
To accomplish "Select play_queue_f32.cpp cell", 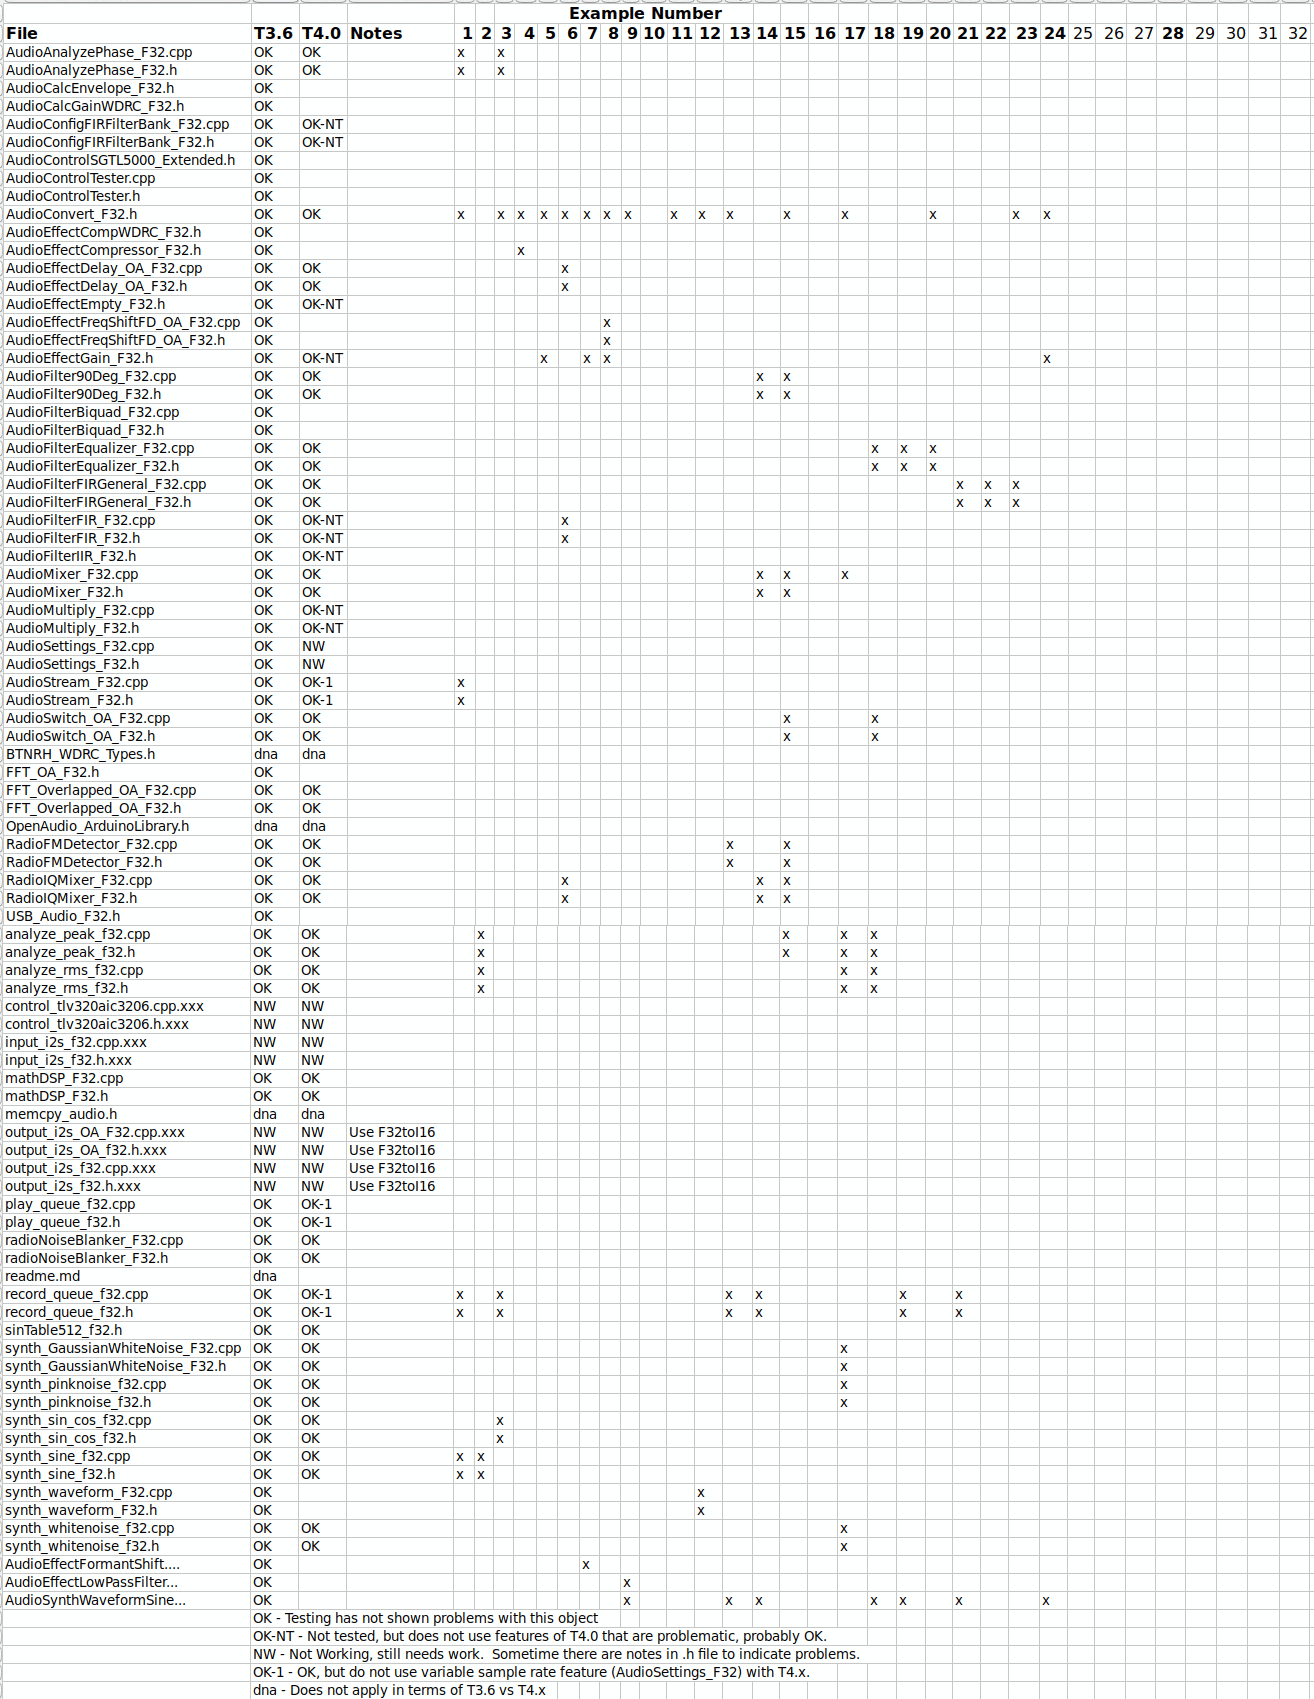I will click(126, 1204).
